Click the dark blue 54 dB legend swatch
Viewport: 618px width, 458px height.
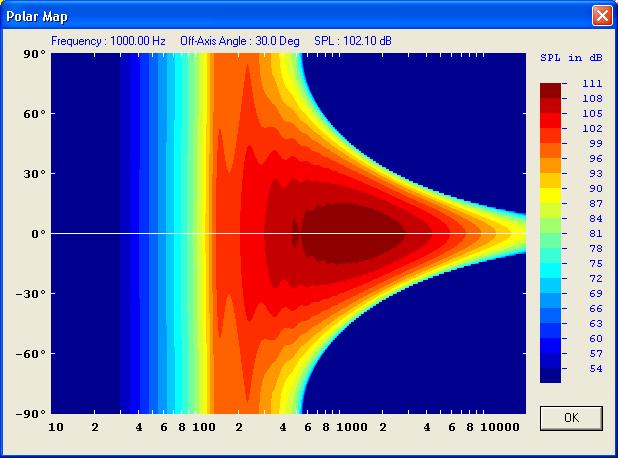[x=550, y=375]
